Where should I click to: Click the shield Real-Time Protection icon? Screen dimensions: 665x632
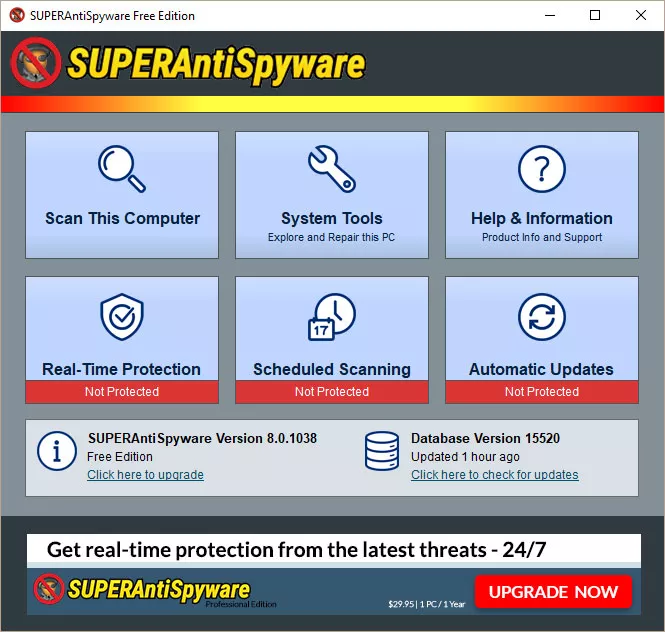122,316
